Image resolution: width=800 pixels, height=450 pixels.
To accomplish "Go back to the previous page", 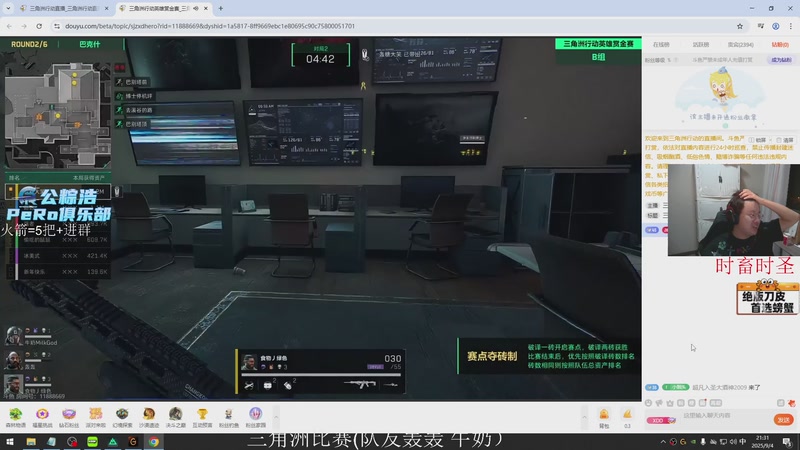I will 10,26.
